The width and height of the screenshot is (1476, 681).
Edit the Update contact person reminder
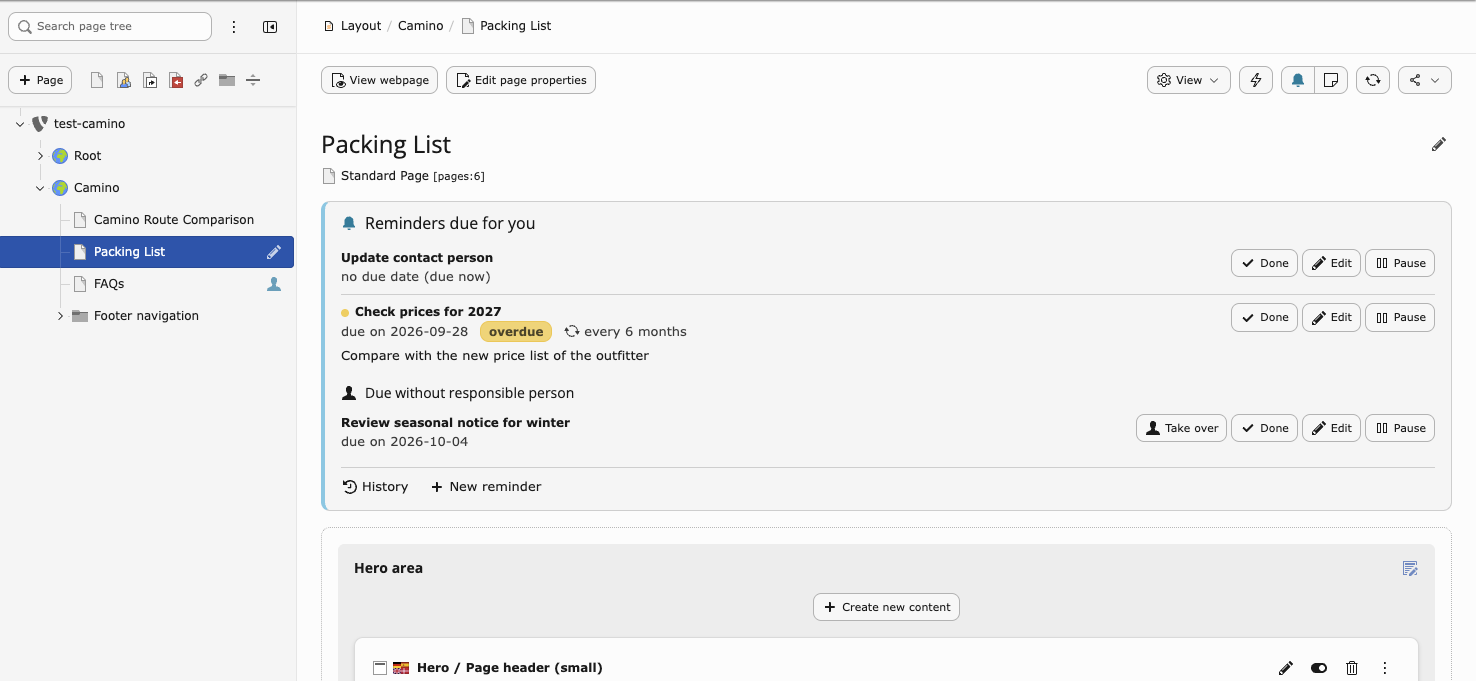pos(1331,263)
